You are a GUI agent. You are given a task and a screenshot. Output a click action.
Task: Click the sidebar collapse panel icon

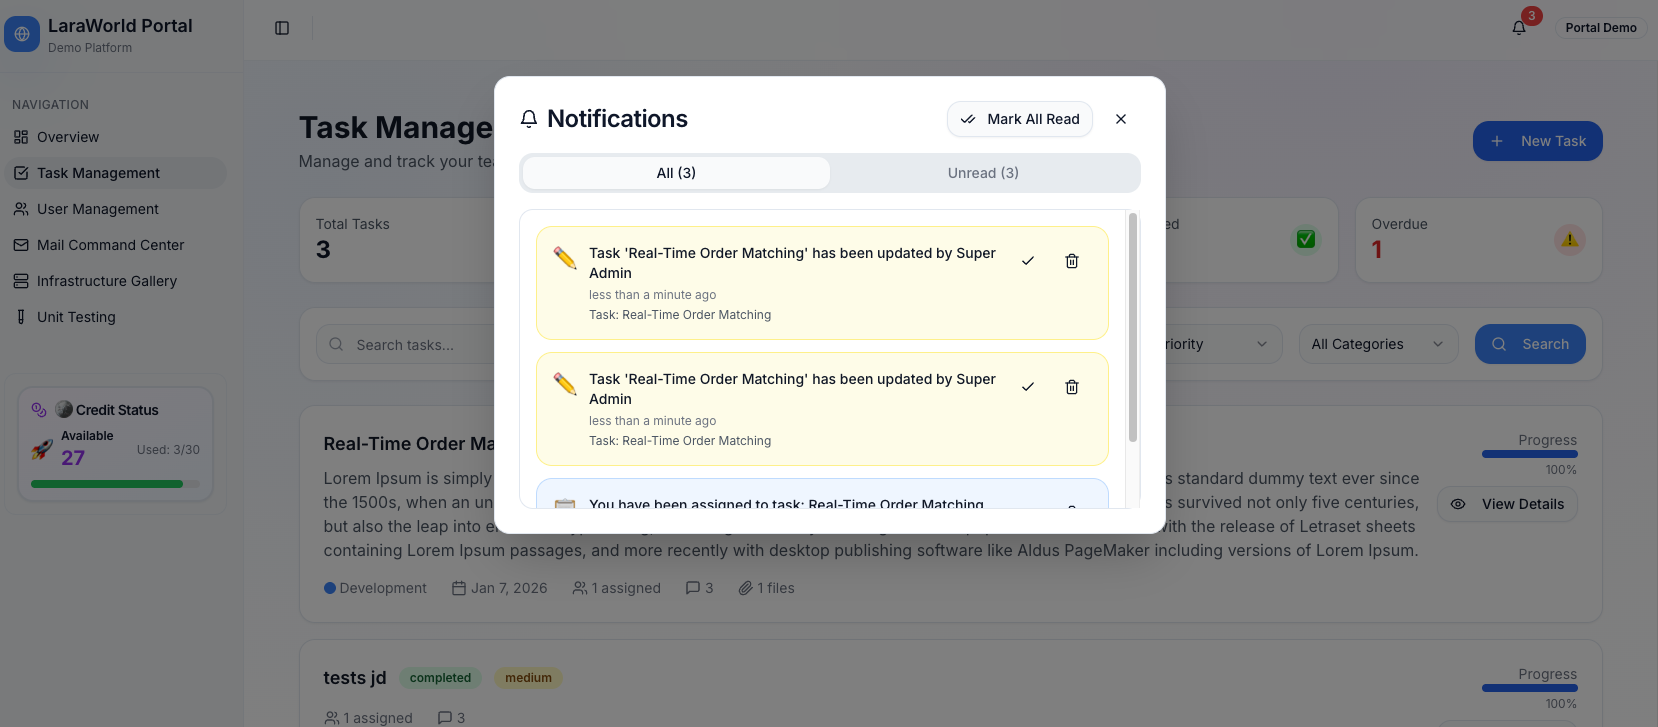pos(280,28)
